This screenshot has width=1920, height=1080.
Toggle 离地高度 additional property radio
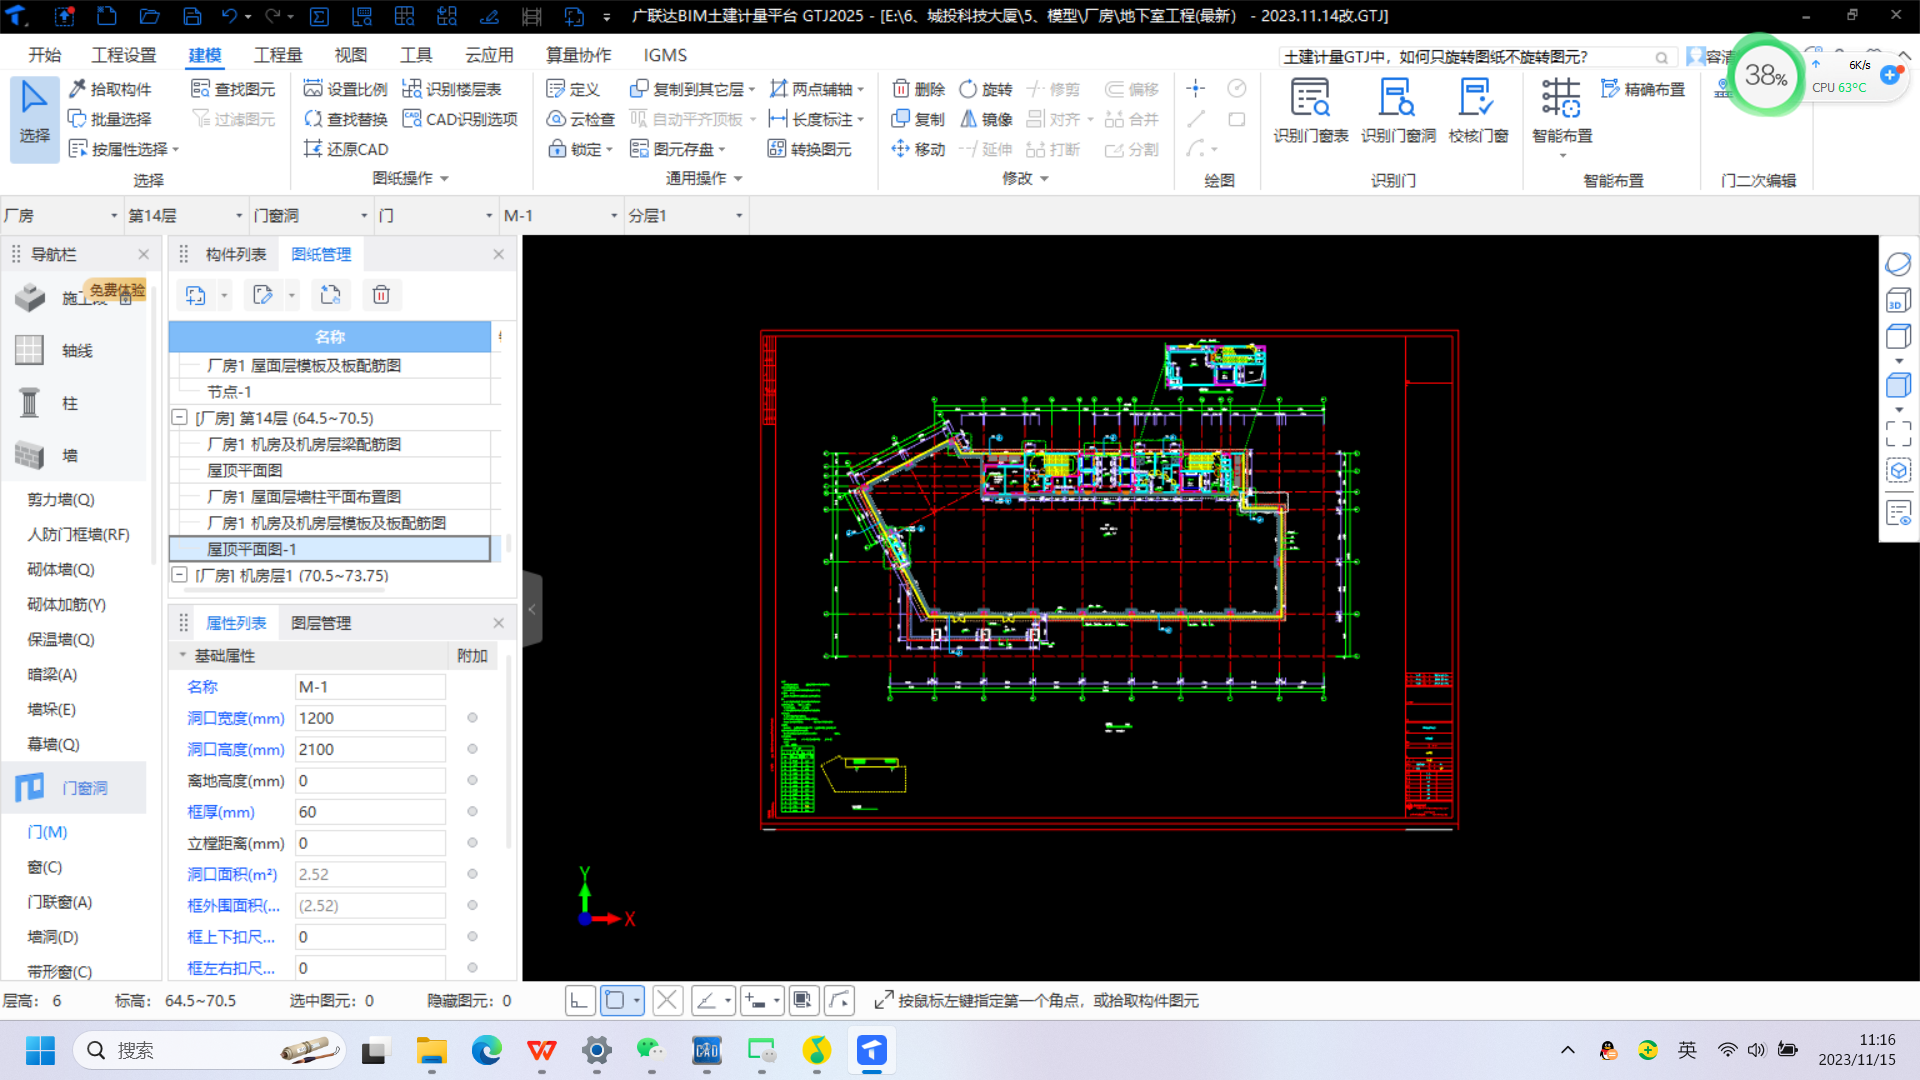472,780
